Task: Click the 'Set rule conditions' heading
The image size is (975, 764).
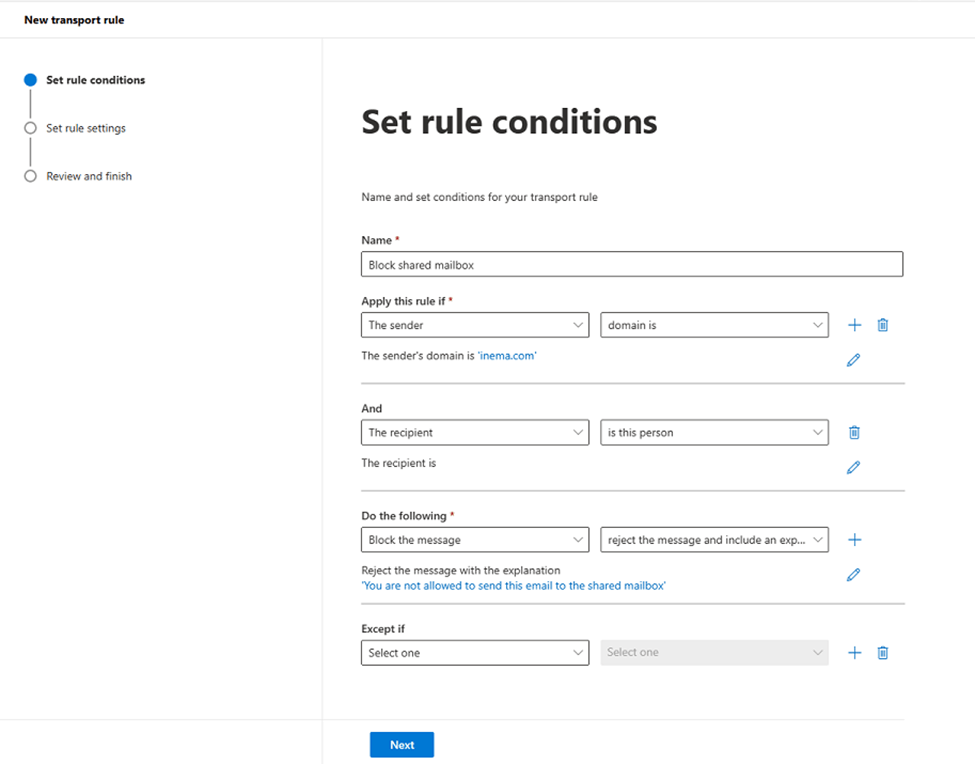Action: click(x=509, y=122)
